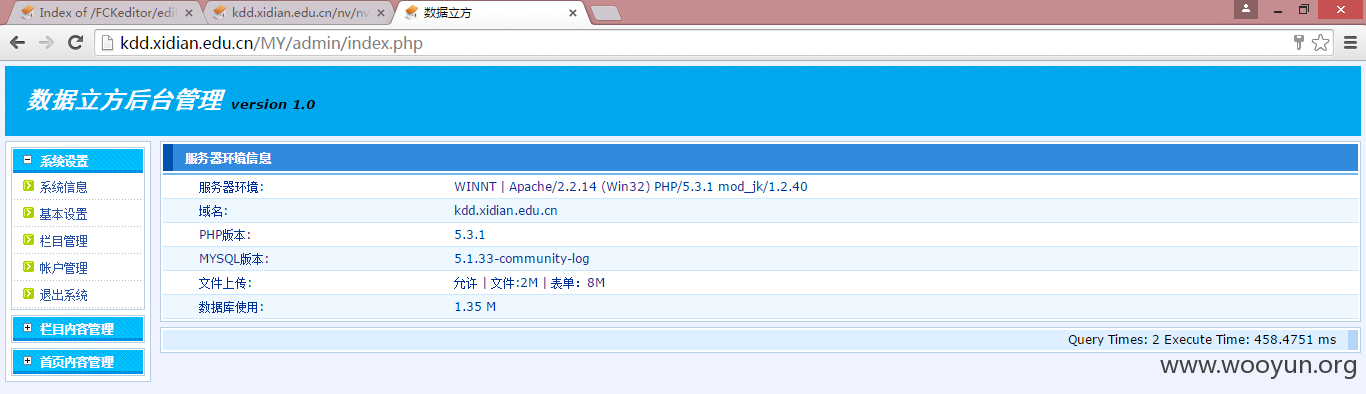The image size is (1366, 394).
Task: Click the green arrow beside 系统信息
Action: point(29,186)
